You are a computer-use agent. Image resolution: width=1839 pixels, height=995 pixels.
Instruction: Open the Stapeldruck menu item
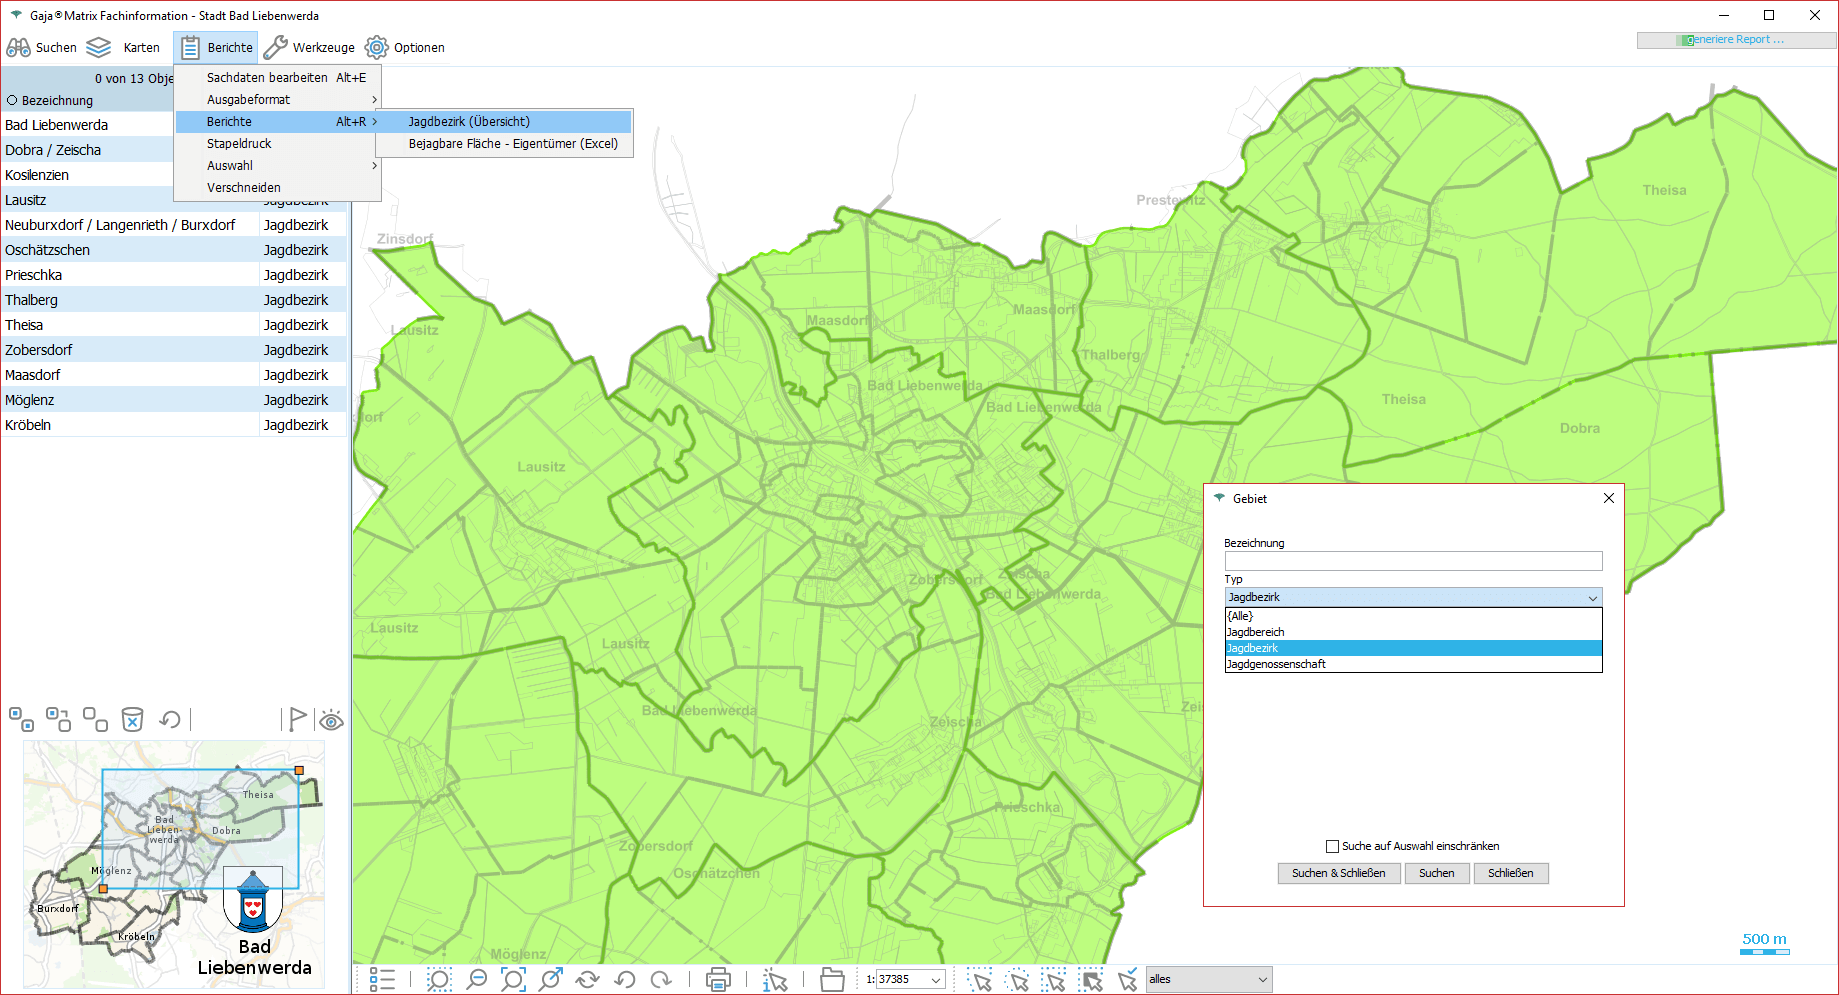[x=239, y=144]
